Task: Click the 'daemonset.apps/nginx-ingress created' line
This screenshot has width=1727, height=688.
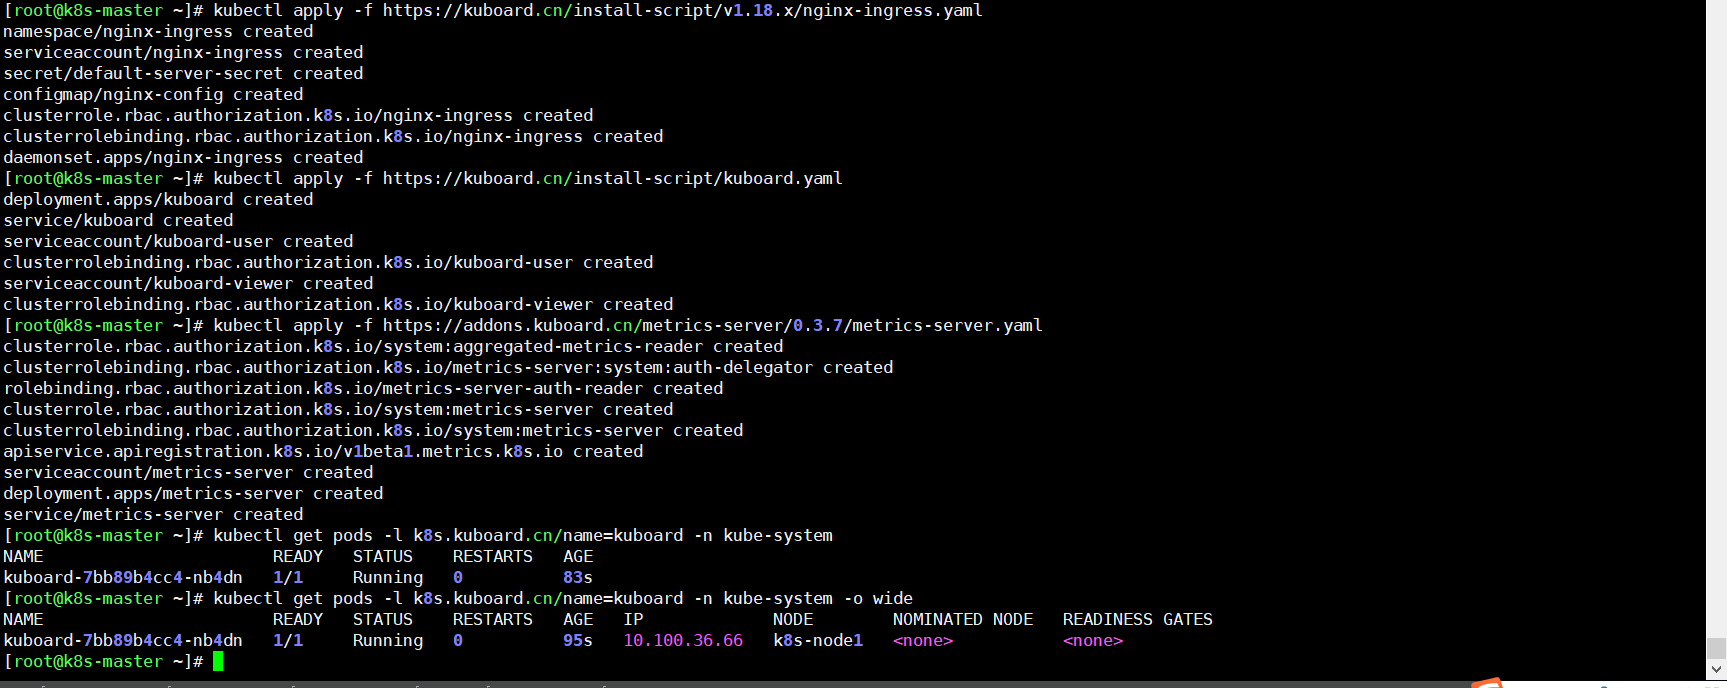Action: [183, 158]
